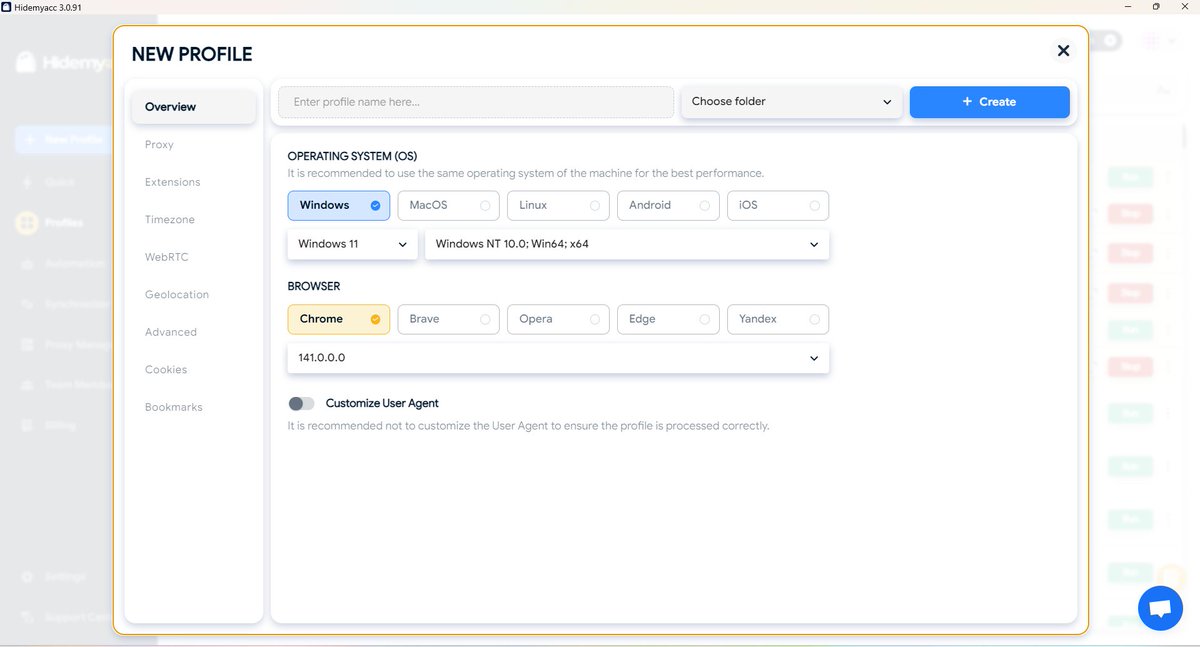
Task: Open the chat support bubble icon
Action: click(x=1160, y=608)
